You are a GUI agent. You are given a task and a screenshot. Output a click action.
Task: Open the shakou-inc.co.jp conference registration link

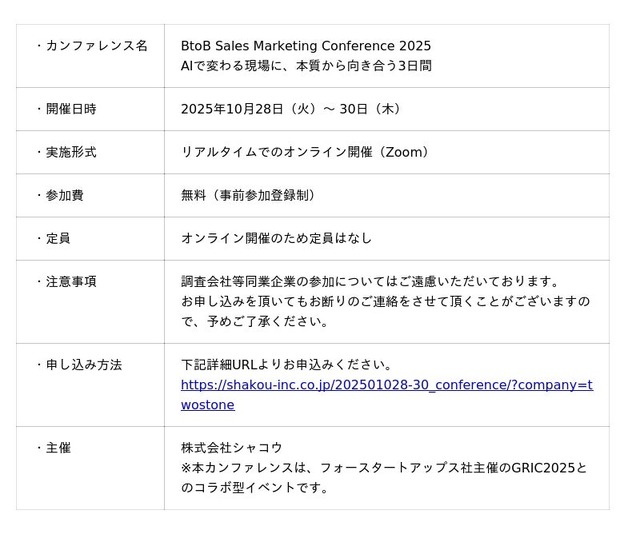point(386,385)
